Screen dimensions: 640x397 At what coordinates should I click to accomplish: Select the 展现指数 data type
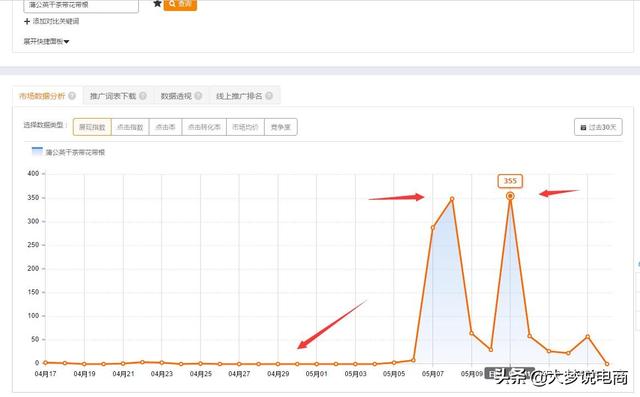[92, 127]
